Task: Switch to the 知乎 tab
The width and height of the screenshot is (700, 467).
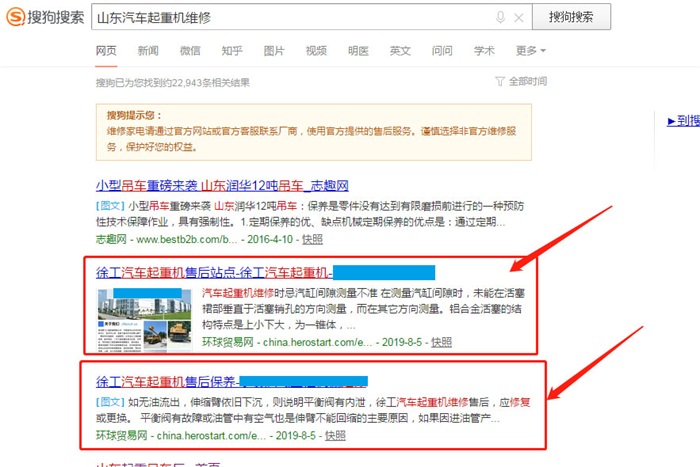Action: coord(232,51)
